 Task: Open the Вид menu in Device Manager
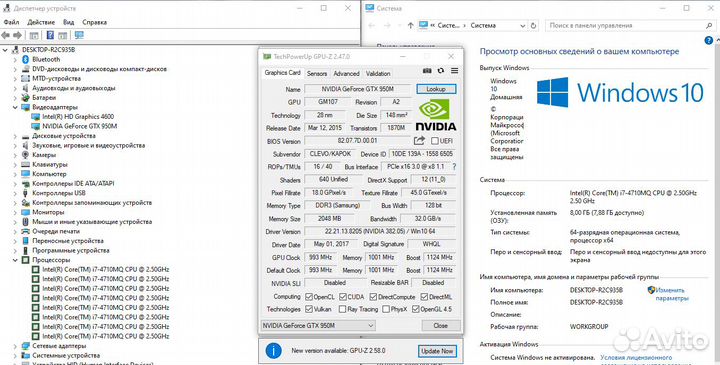point(68,22)
